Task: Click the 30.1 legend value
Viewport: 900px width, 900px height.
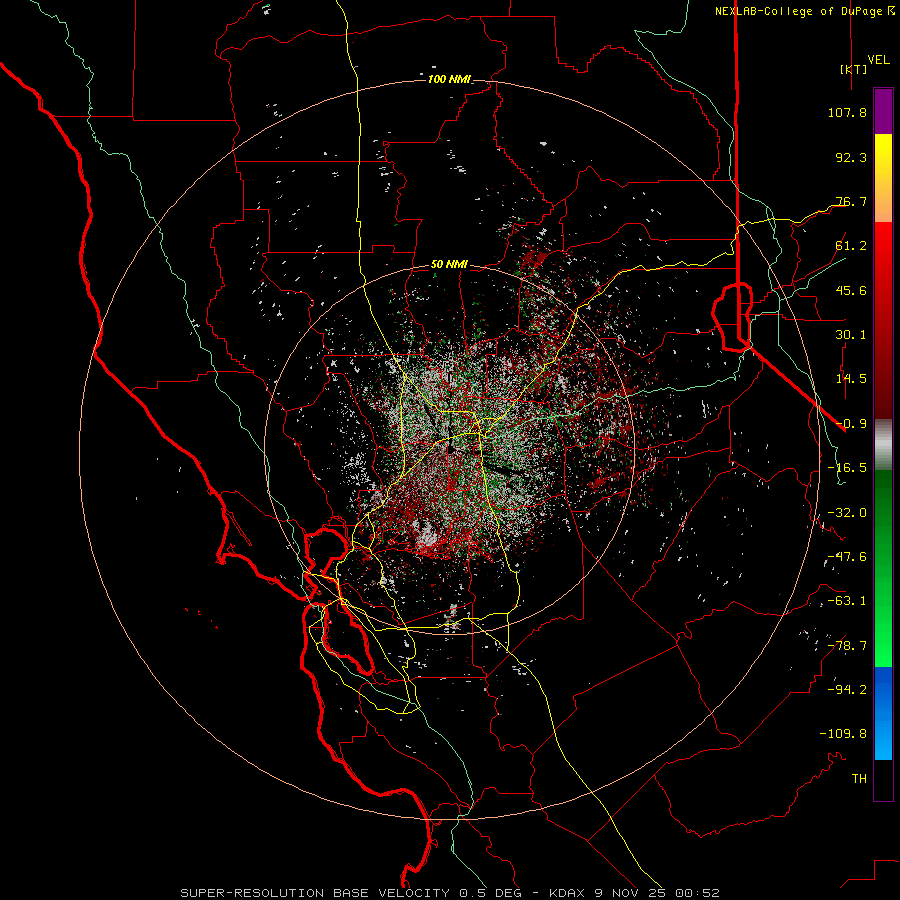Action: pyautogui.click(x=851, y=335)
